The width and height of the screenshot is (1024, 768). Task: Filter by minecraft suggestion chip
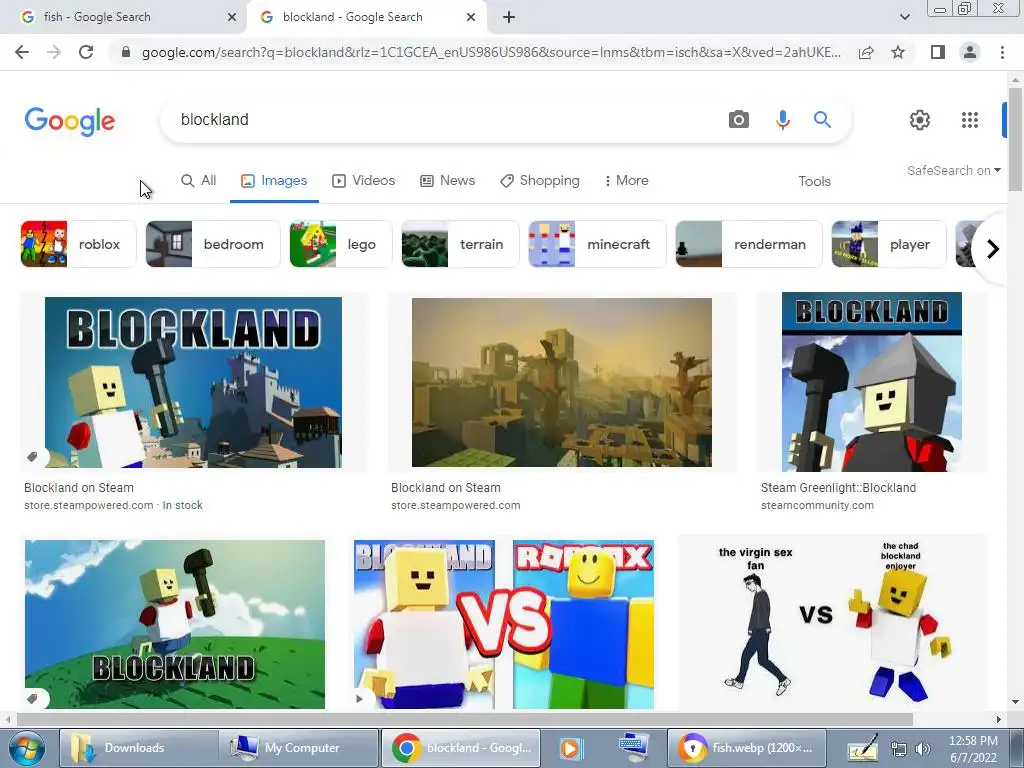(598, 244)
